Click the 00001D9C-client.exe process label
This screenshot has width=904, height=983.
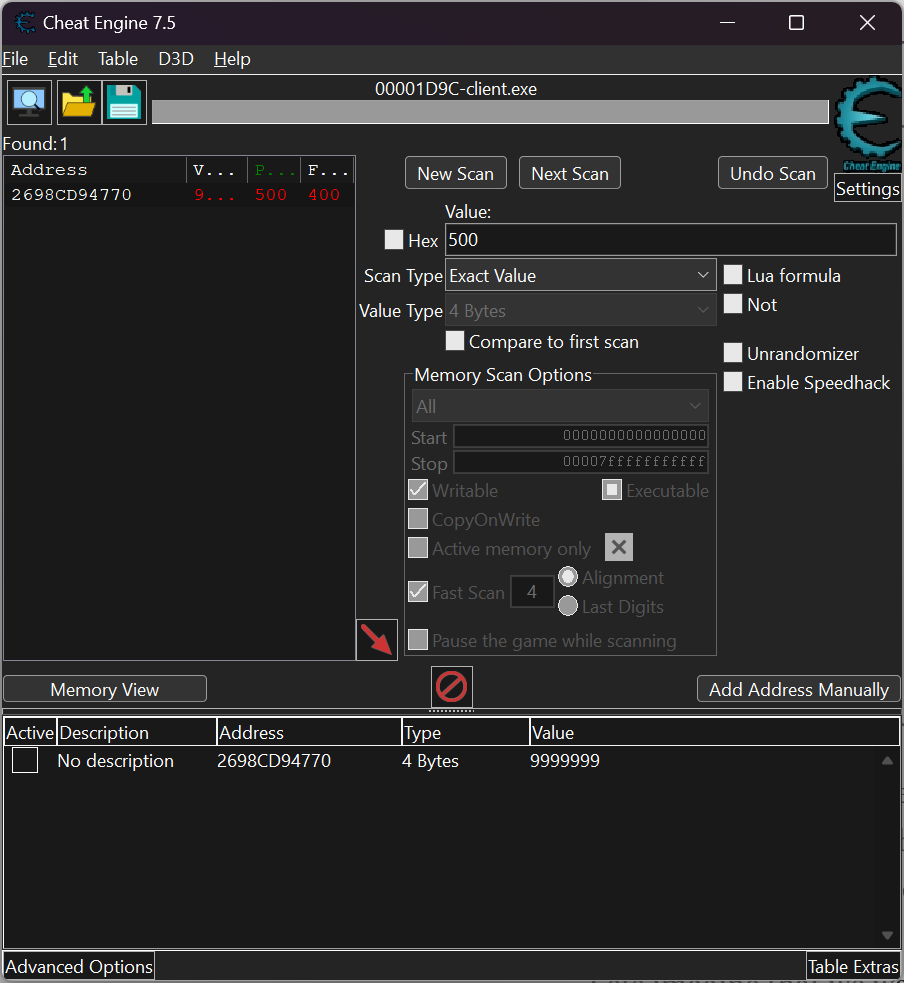coord(456,89)
